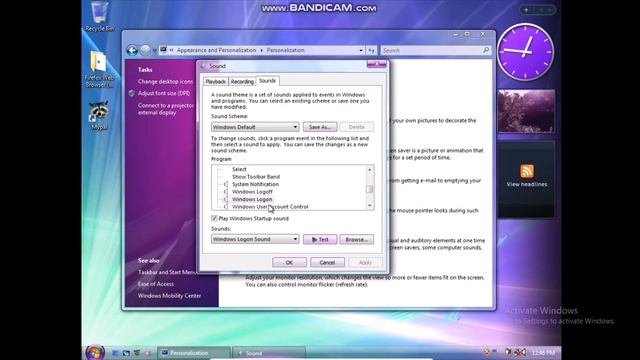Viewport: 640px width, 360px height.
Task: Select the Windows Logoff program event
Action: pos(252,192)
